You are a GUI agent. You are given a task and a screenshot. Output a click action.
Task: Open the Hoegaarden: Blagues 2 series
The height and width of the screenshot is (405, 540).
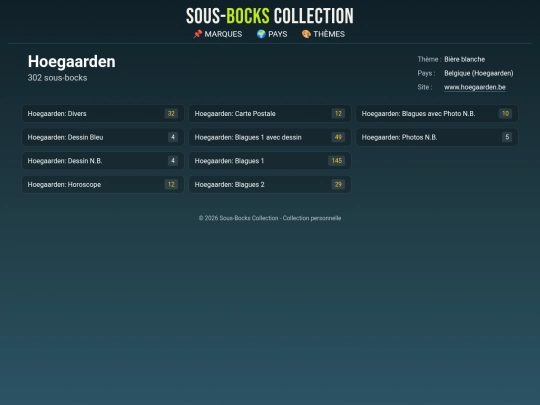click(x=270, y=184)
